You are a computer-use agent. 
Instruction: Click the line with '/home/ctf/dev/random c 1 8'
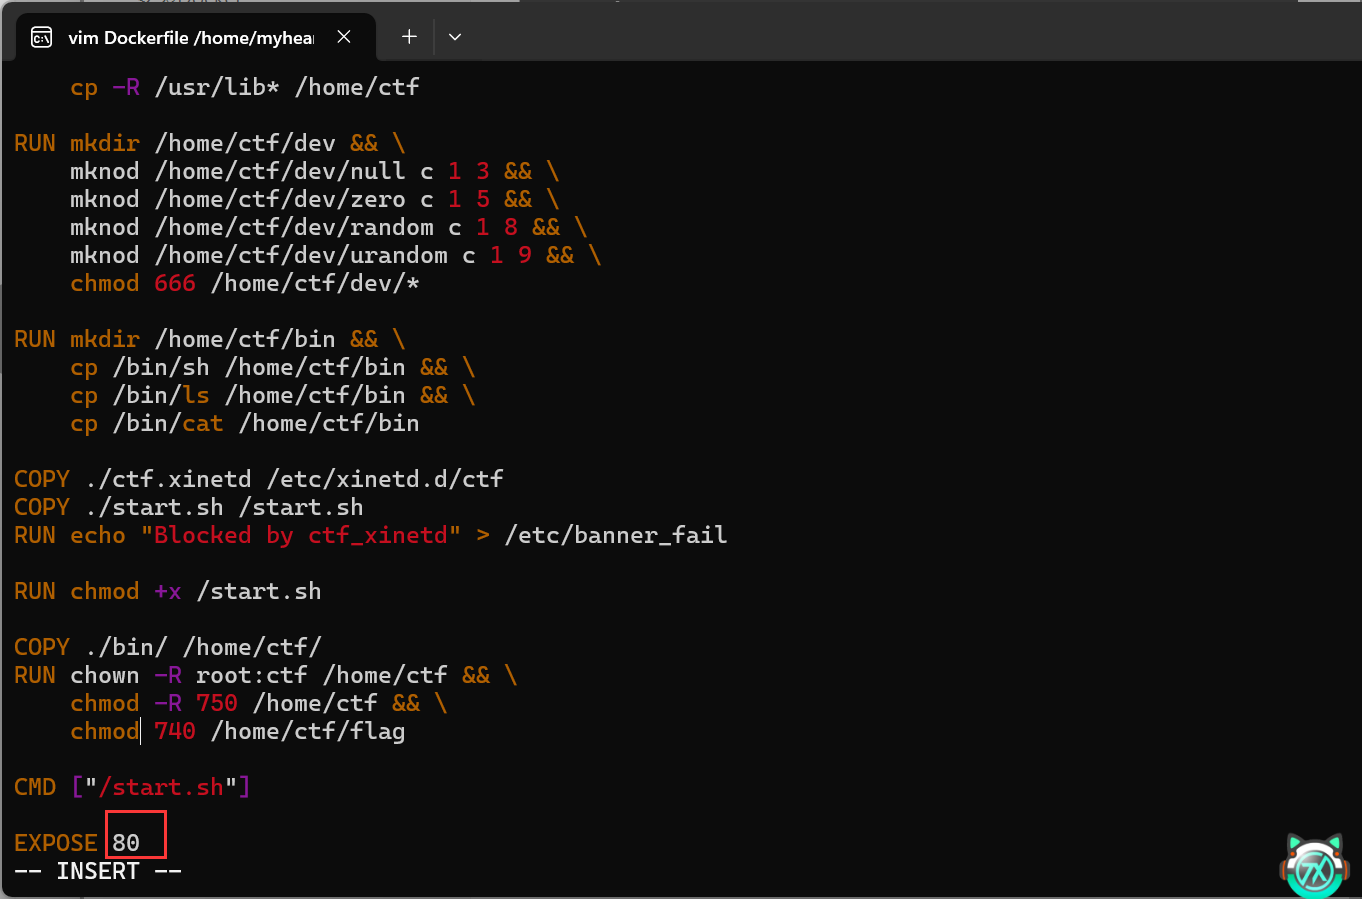(329, 228)
